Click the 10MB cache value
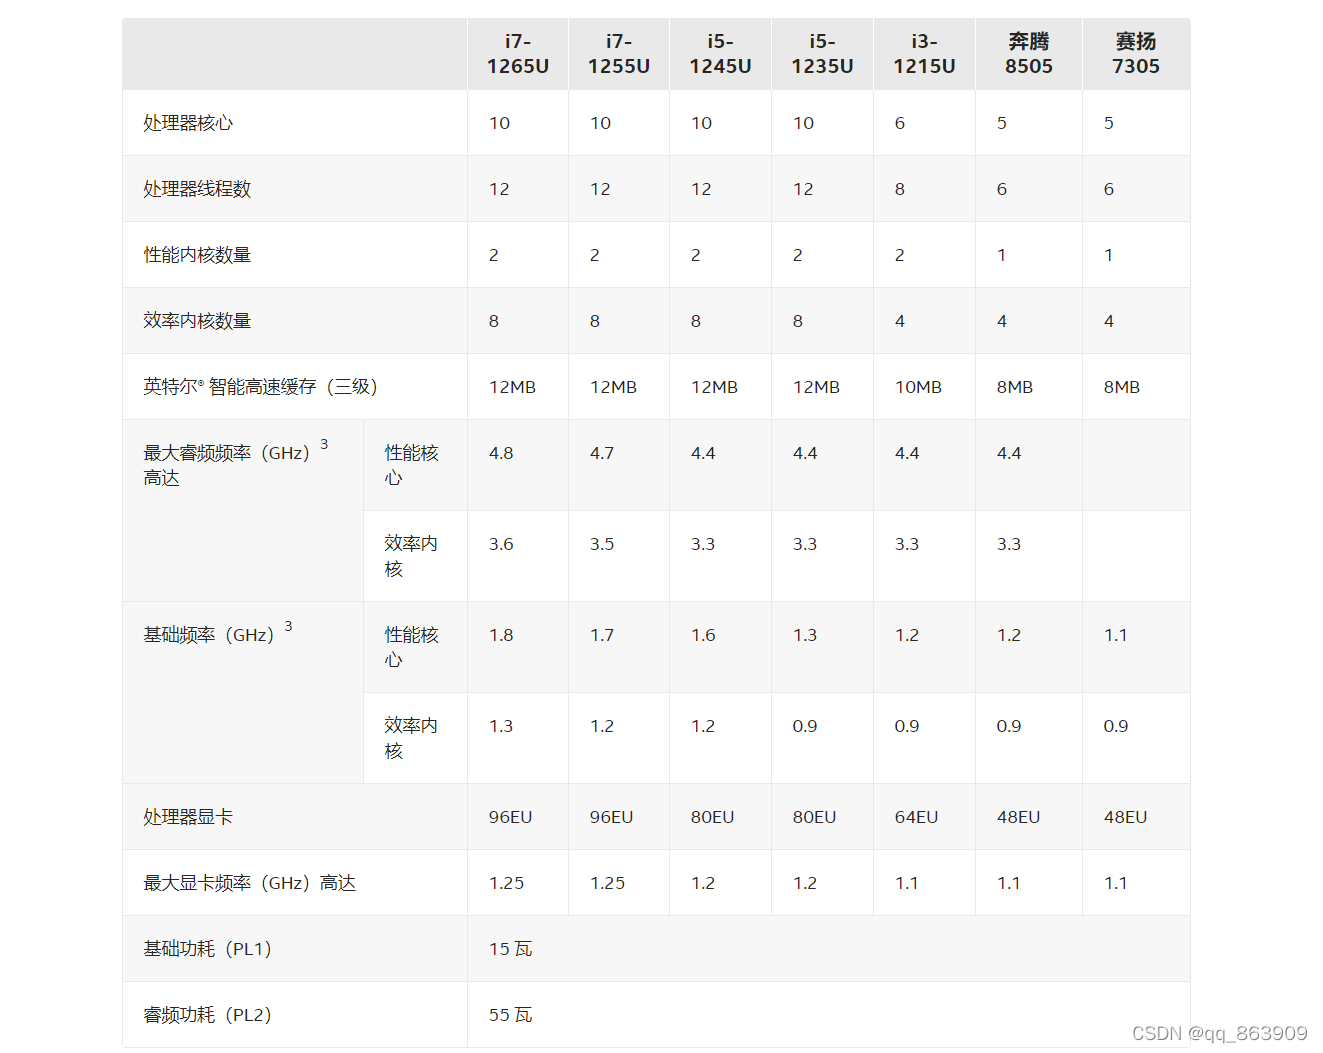 pyautogui.click(x=918, y=387)
